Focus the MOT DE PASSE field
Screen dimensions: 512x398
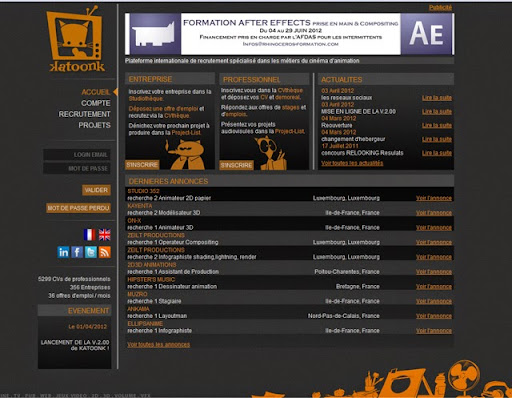point(77,169)
